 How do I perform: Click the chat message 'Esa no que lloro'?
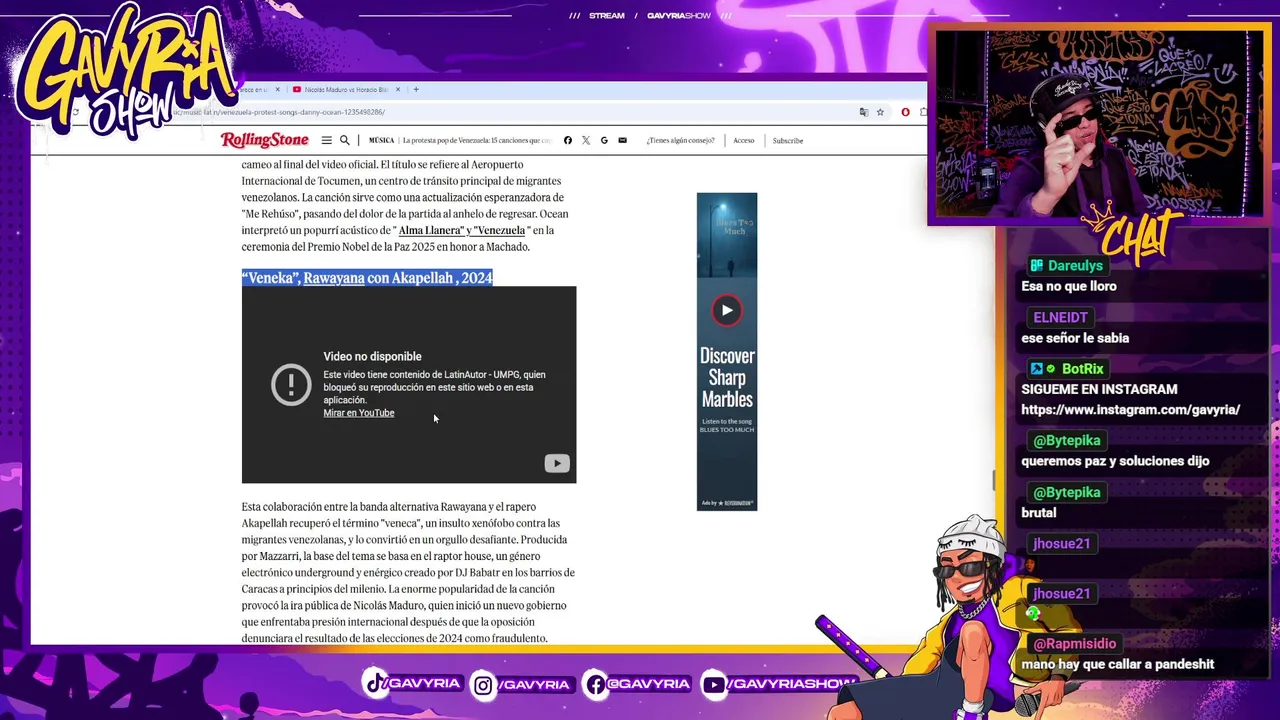point(1069,286)
